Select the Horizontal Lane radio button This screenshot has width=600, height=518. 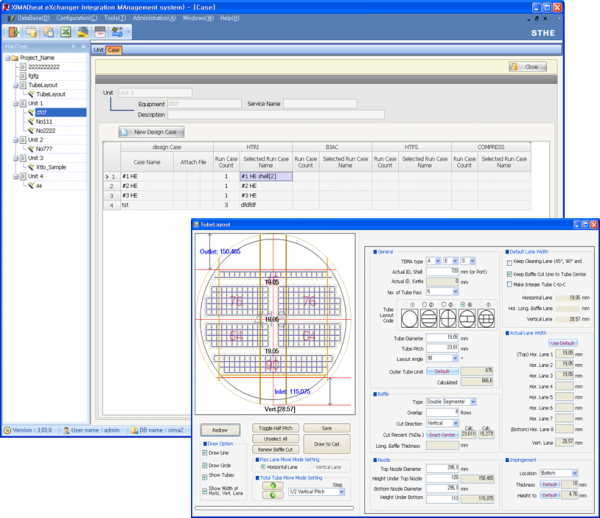pyautogui.click(x=264, y=467)
